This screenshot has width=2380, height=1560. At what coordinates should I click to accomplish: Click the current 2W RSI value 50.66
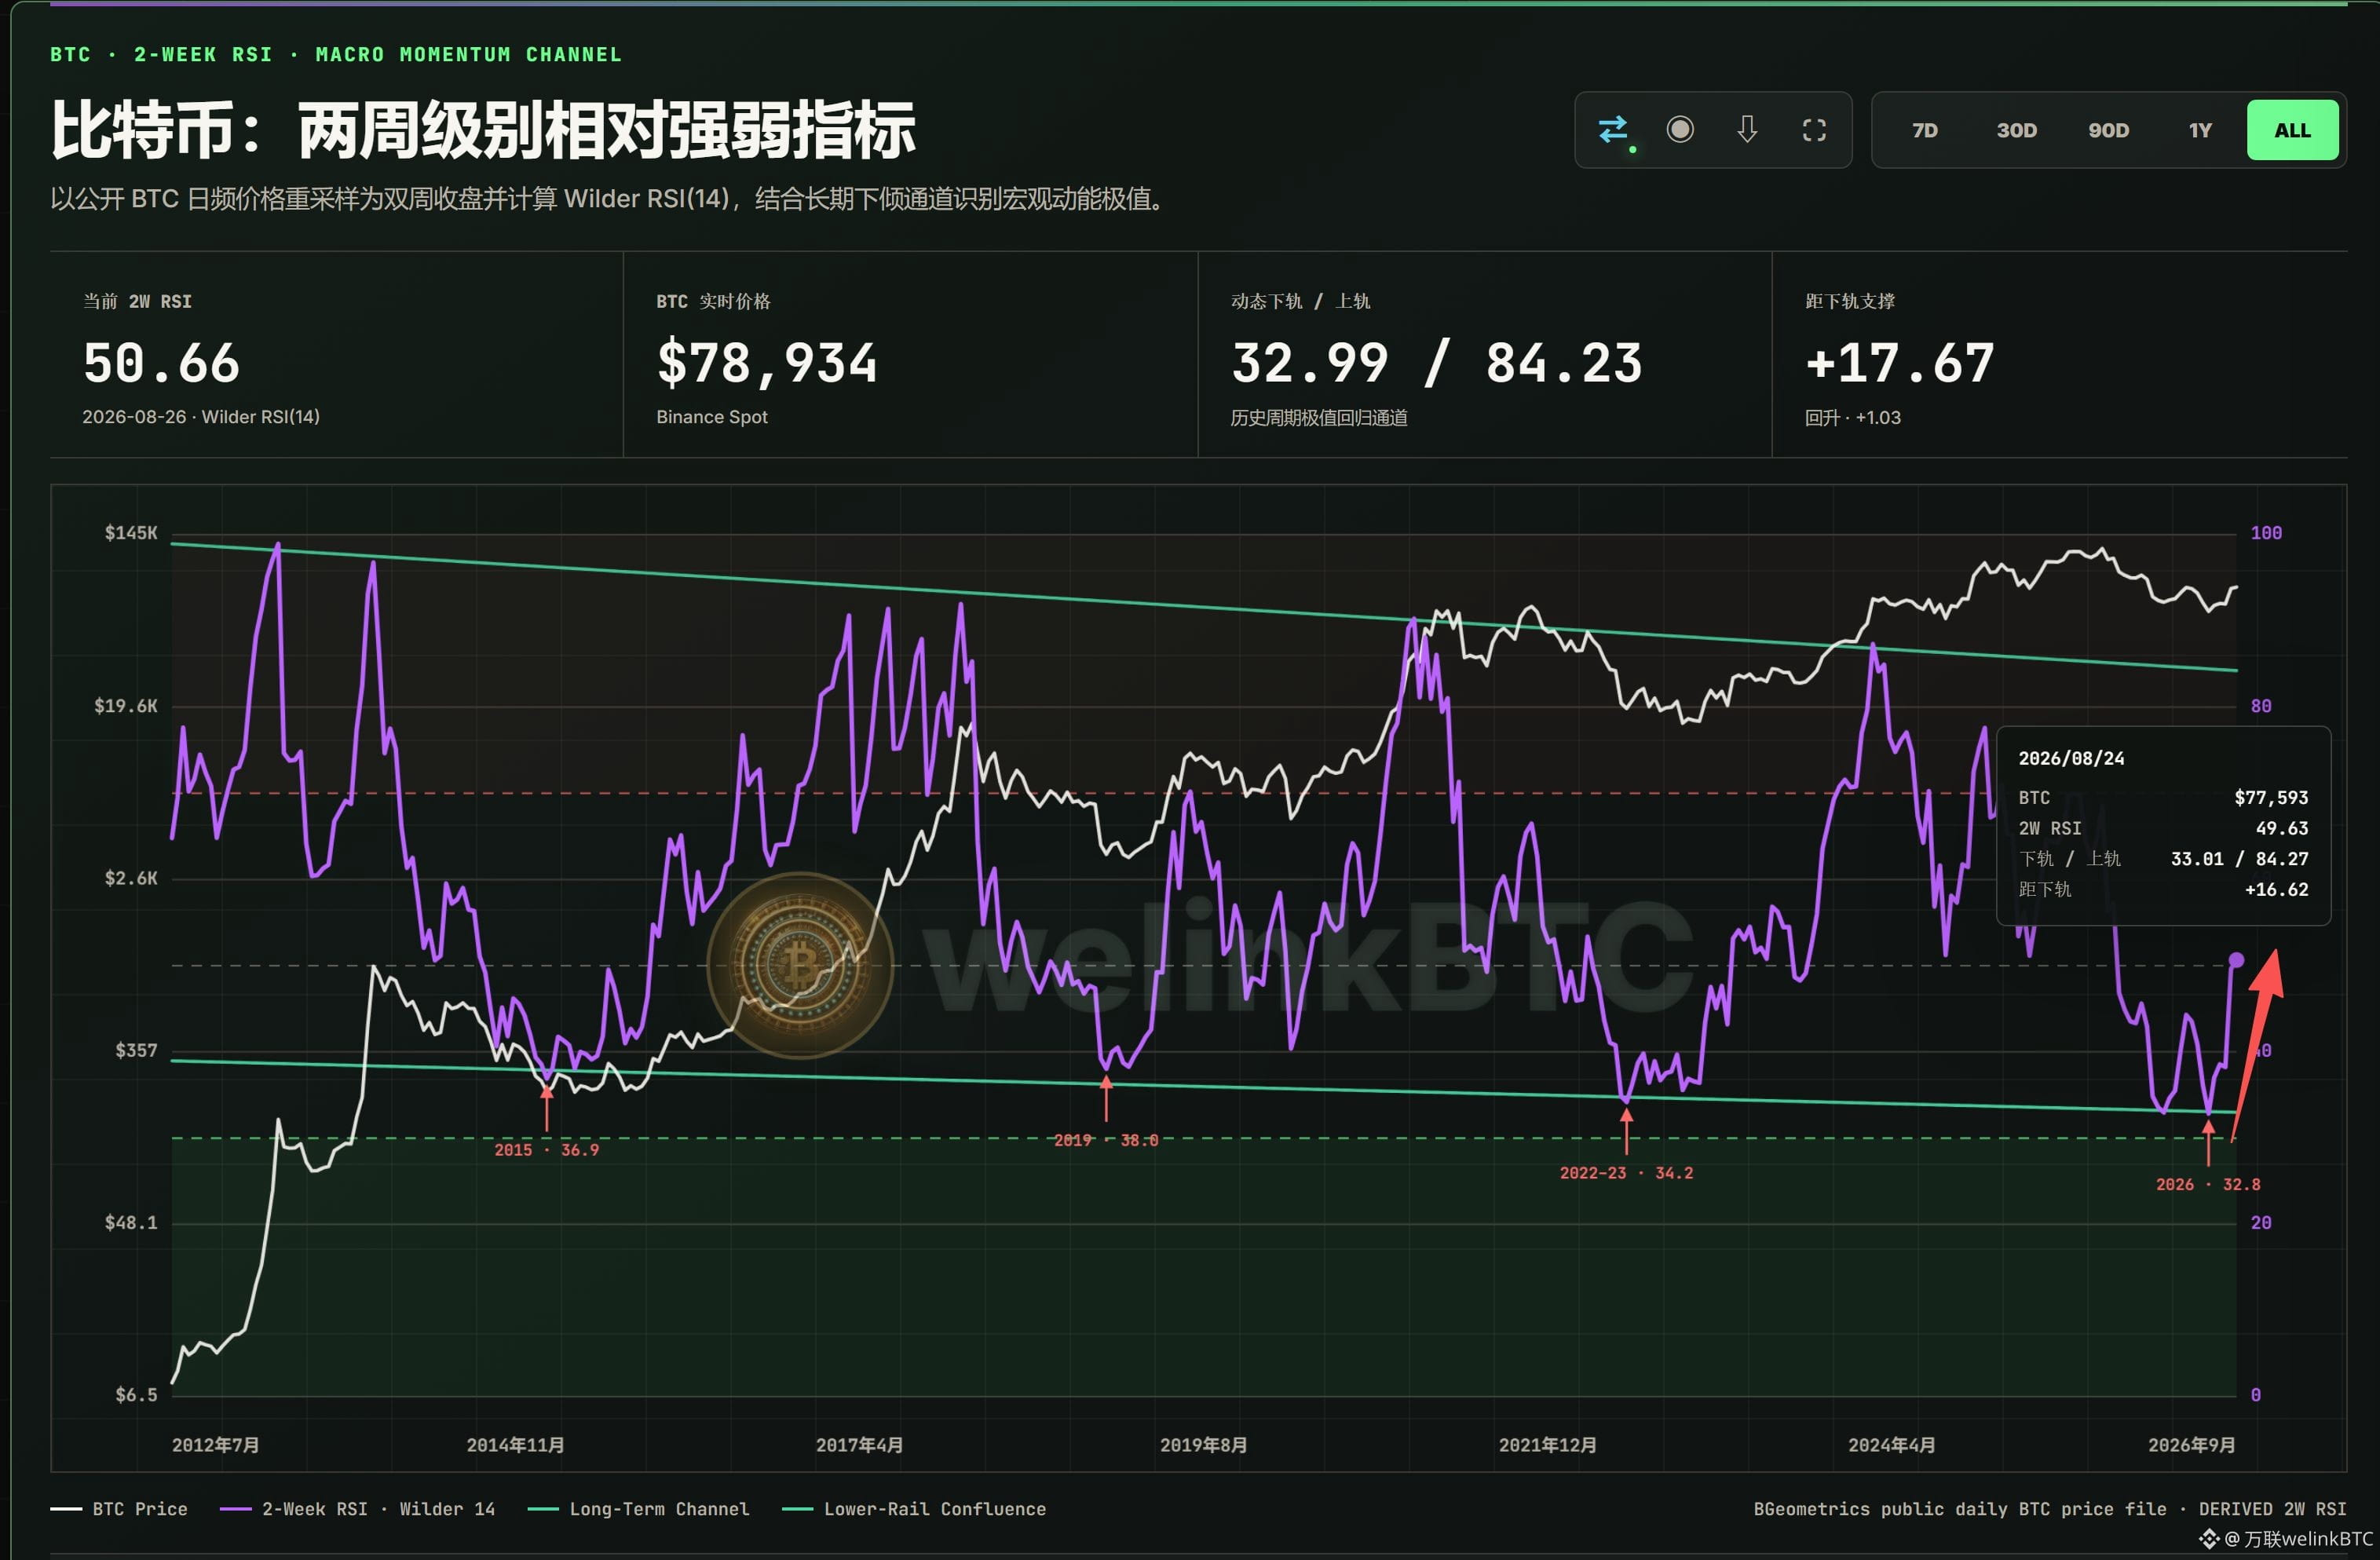tap(162, 363)
